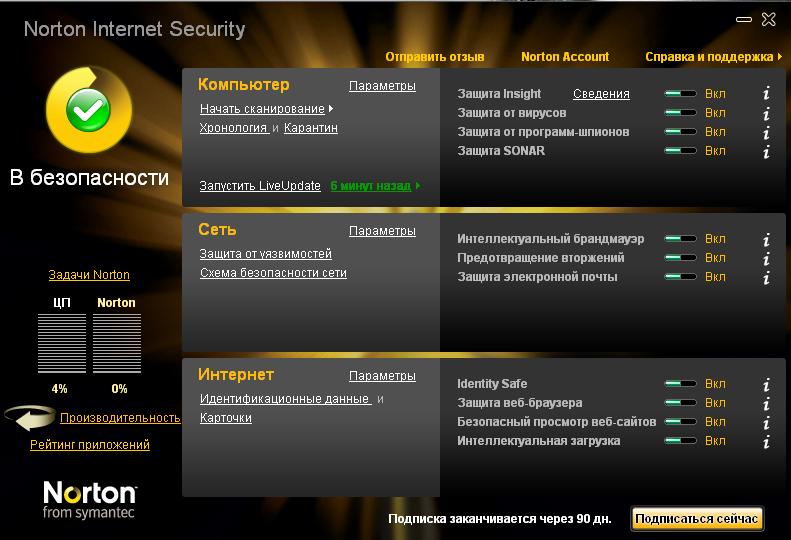This screenshot has width=791, height=540.
Task: Open info icon for Интеллектуальный брандмауэр
Action: tap(766, 239)
